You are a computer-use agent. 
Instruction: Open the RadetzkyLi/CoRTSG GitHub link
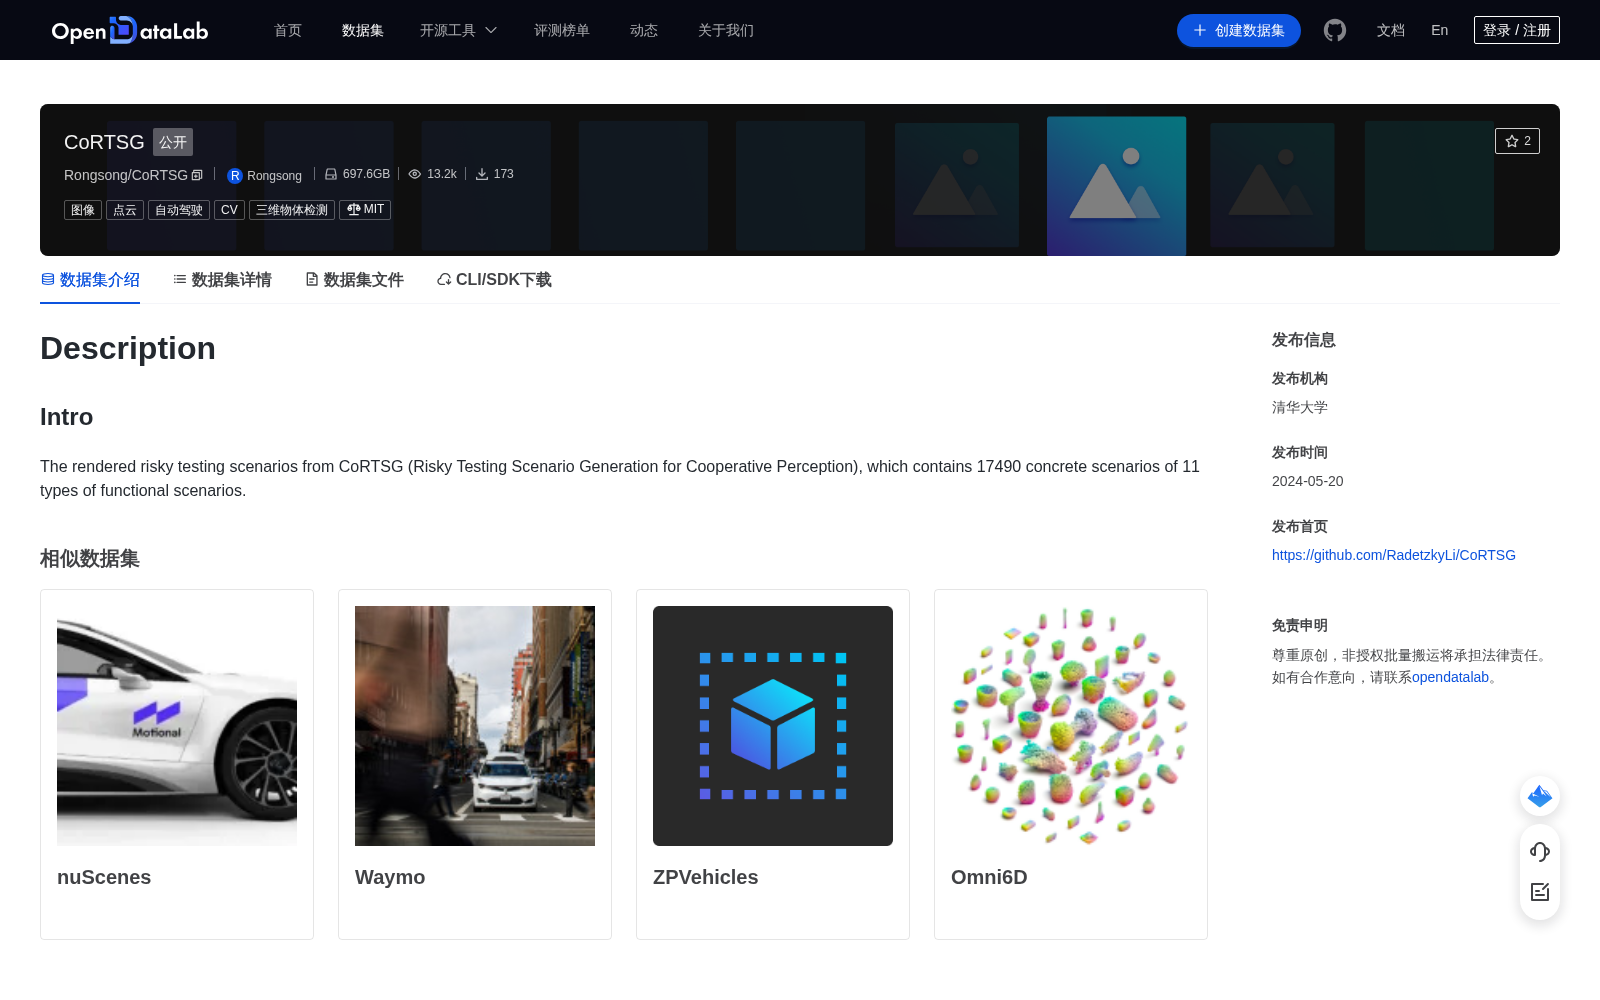point(1394,555)
